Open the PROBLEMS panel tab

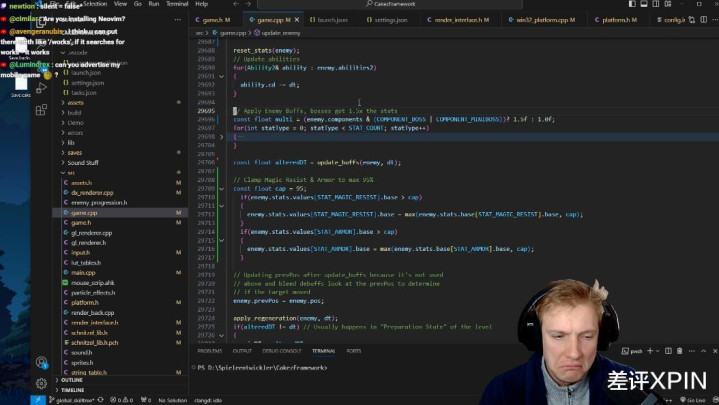(209, 351)
